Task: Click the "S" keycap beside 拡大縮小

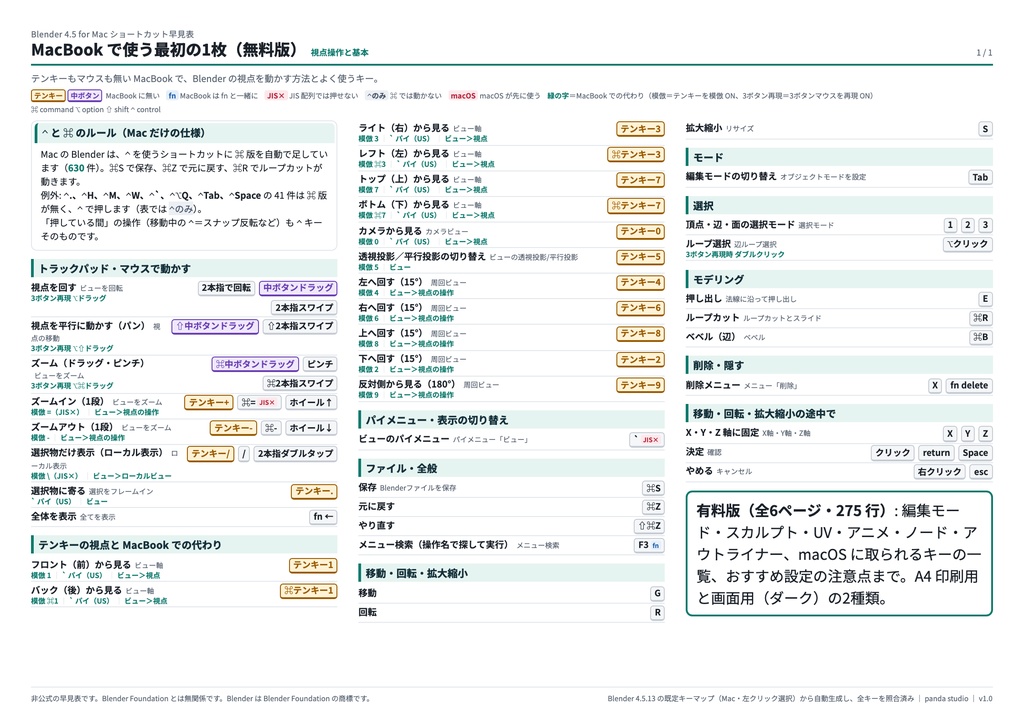Action: [985, 129]
